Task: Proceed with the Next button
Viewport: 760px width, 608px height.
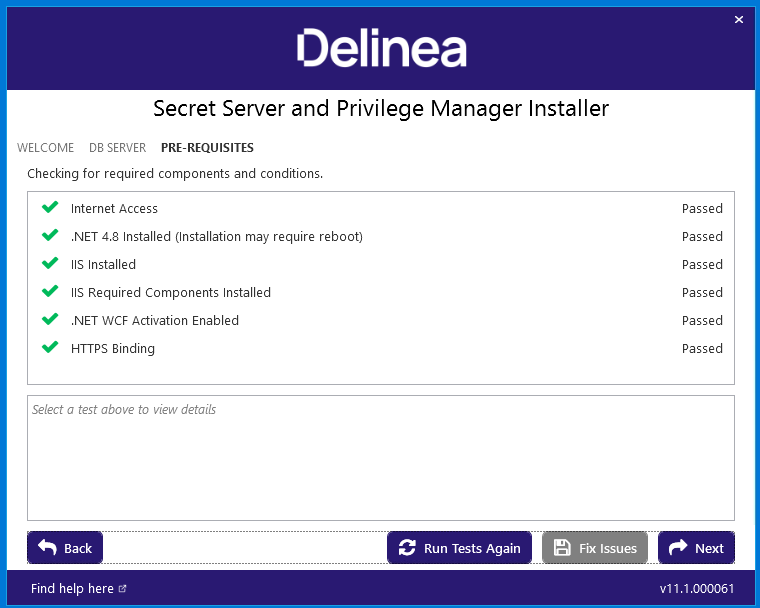Action: pos(696,547)
